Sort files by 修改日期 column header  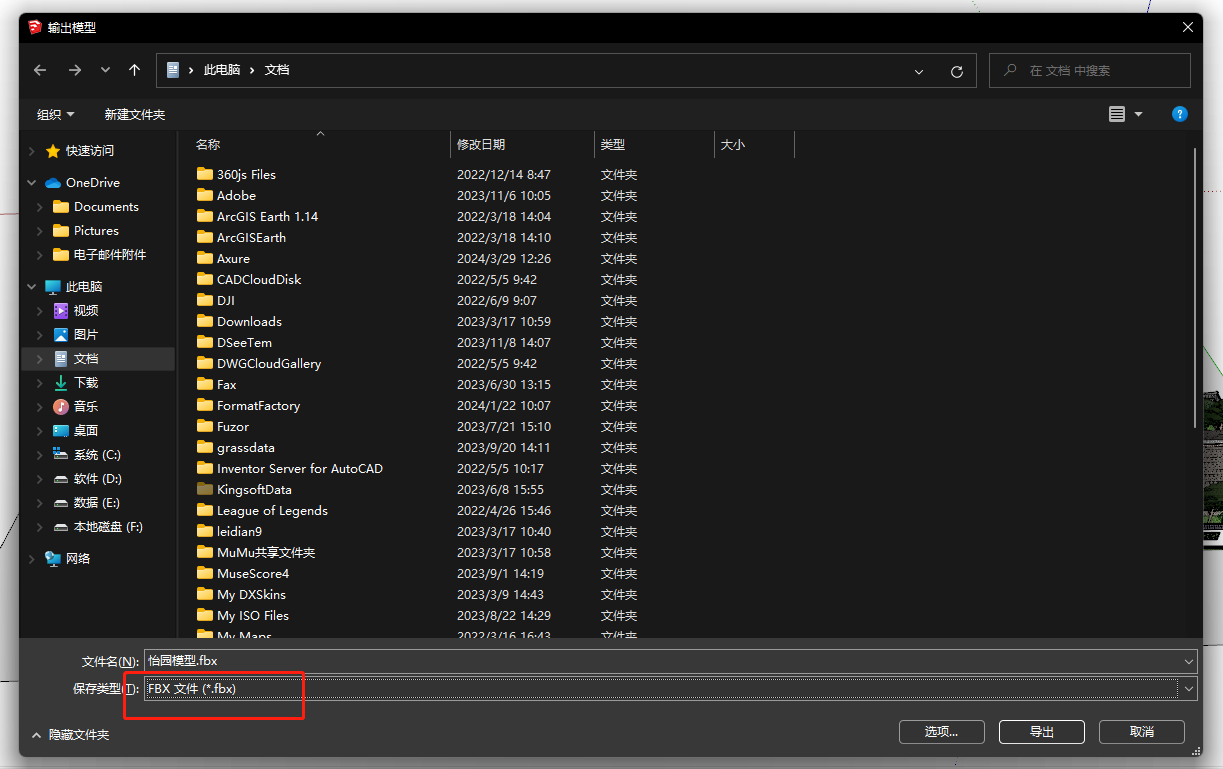tap(481, 144)
